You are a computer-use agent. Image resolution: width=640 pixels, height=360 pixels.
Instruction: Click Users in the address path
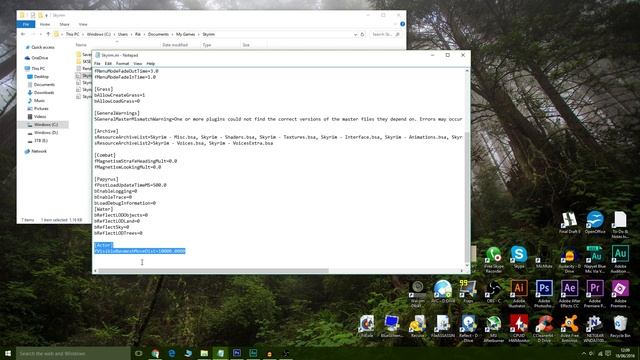coord(123,34)
